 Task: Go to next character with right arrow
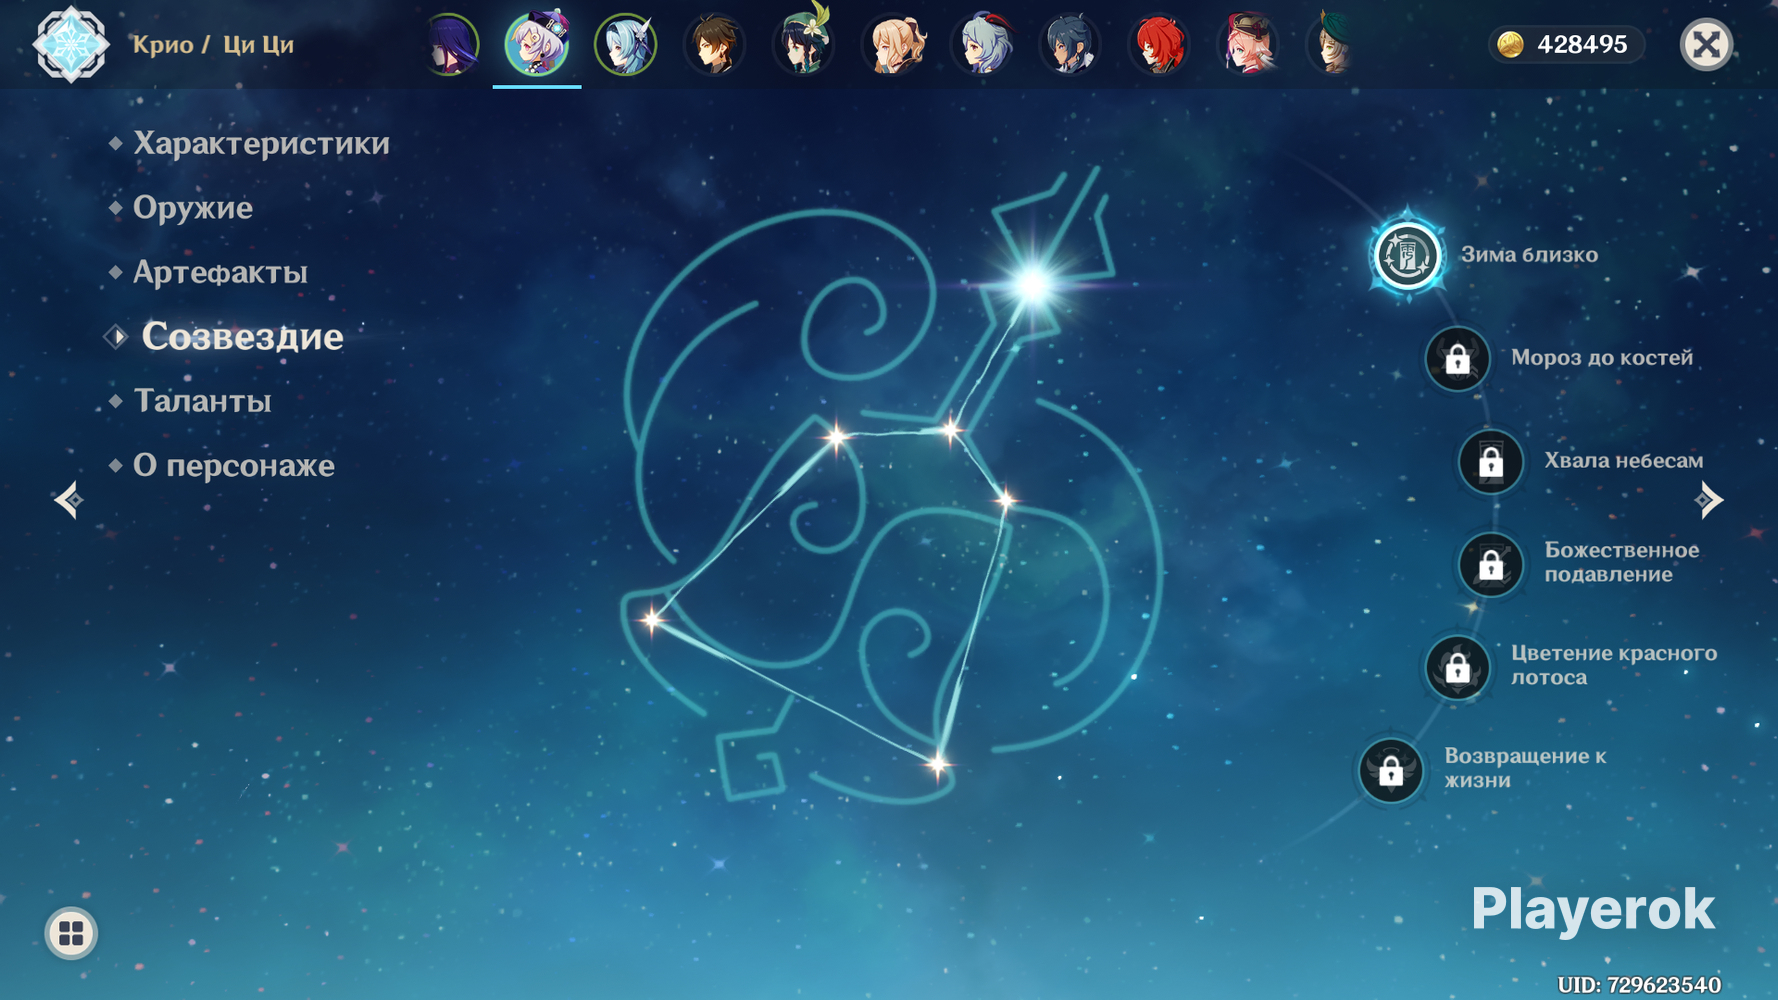(1709, 500)
